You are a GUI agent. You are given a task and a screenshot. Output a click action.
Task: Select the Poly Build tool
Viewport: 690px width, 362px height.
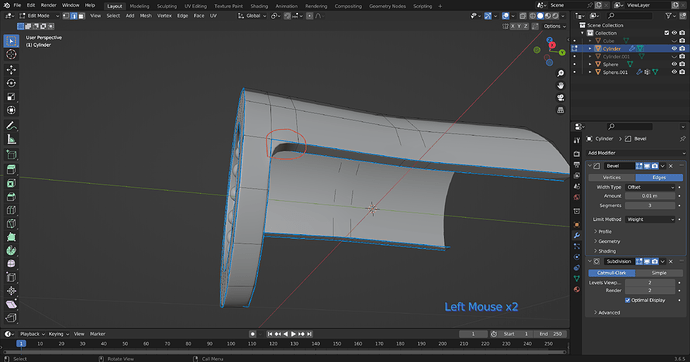[x=11, y=237]
